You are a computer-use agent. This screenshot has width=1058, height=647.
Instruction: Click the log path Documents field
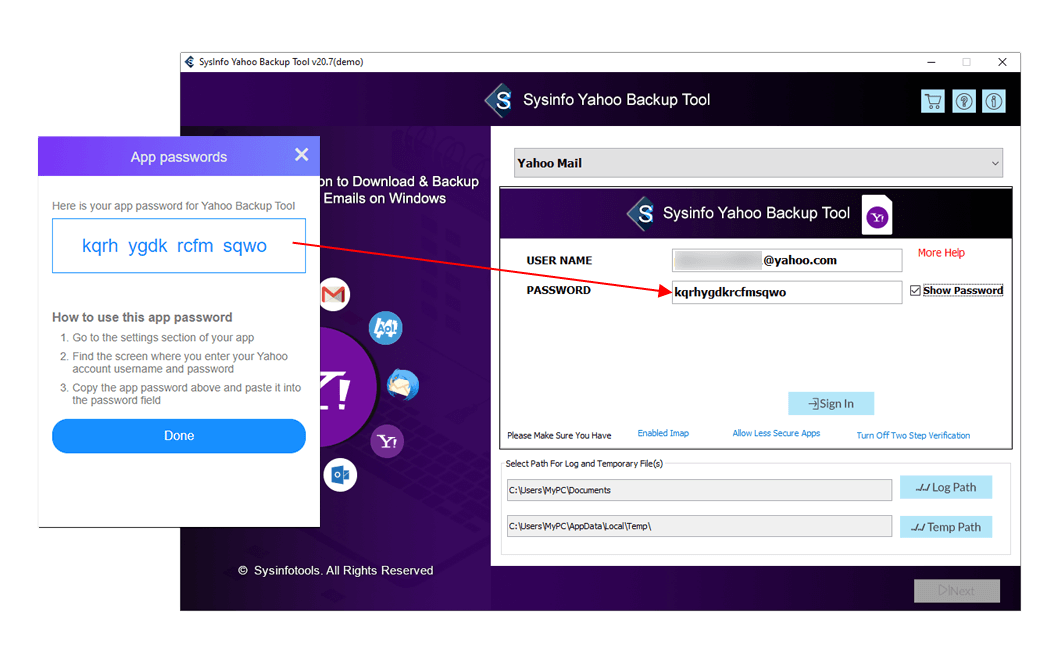(699, 490)
